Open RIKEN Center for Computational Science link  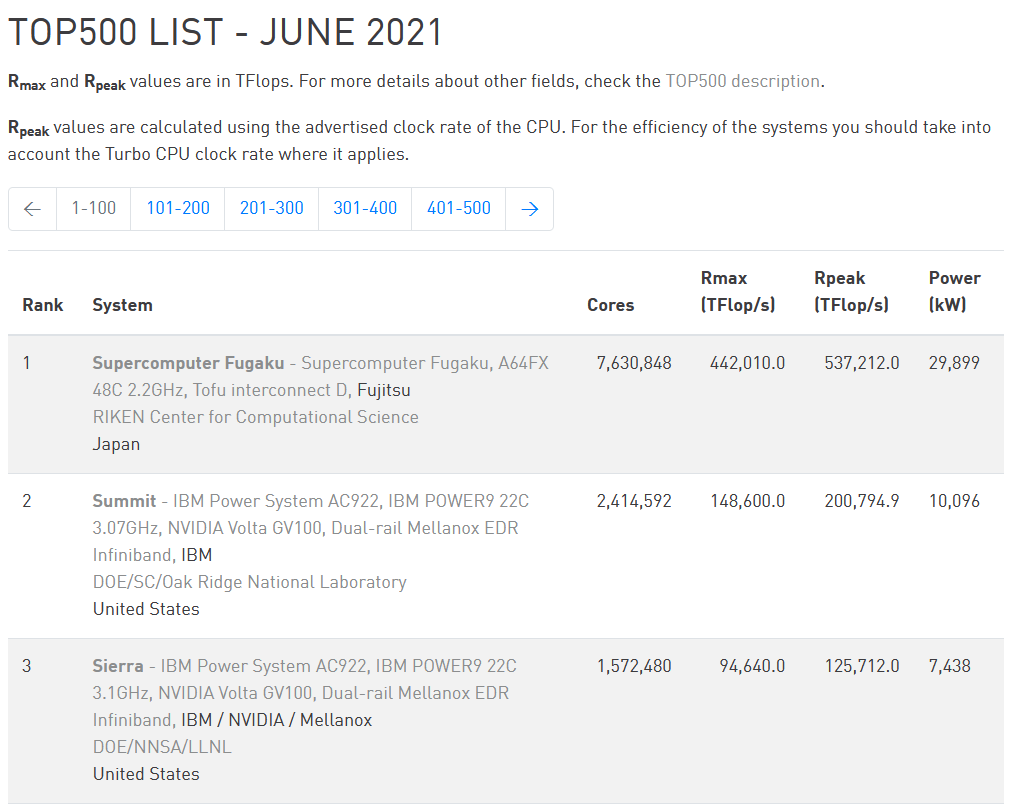point(256,418)
